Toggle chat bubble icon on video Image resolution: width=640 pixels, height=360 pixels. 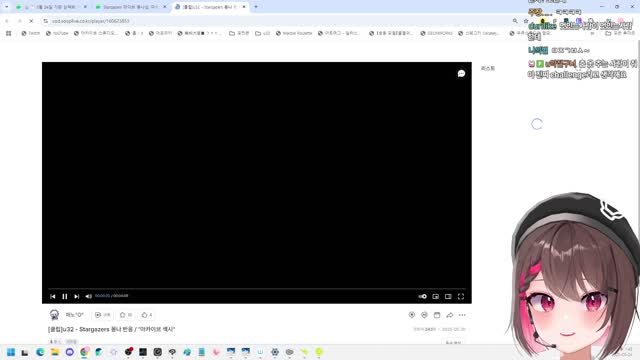[461, 73]
